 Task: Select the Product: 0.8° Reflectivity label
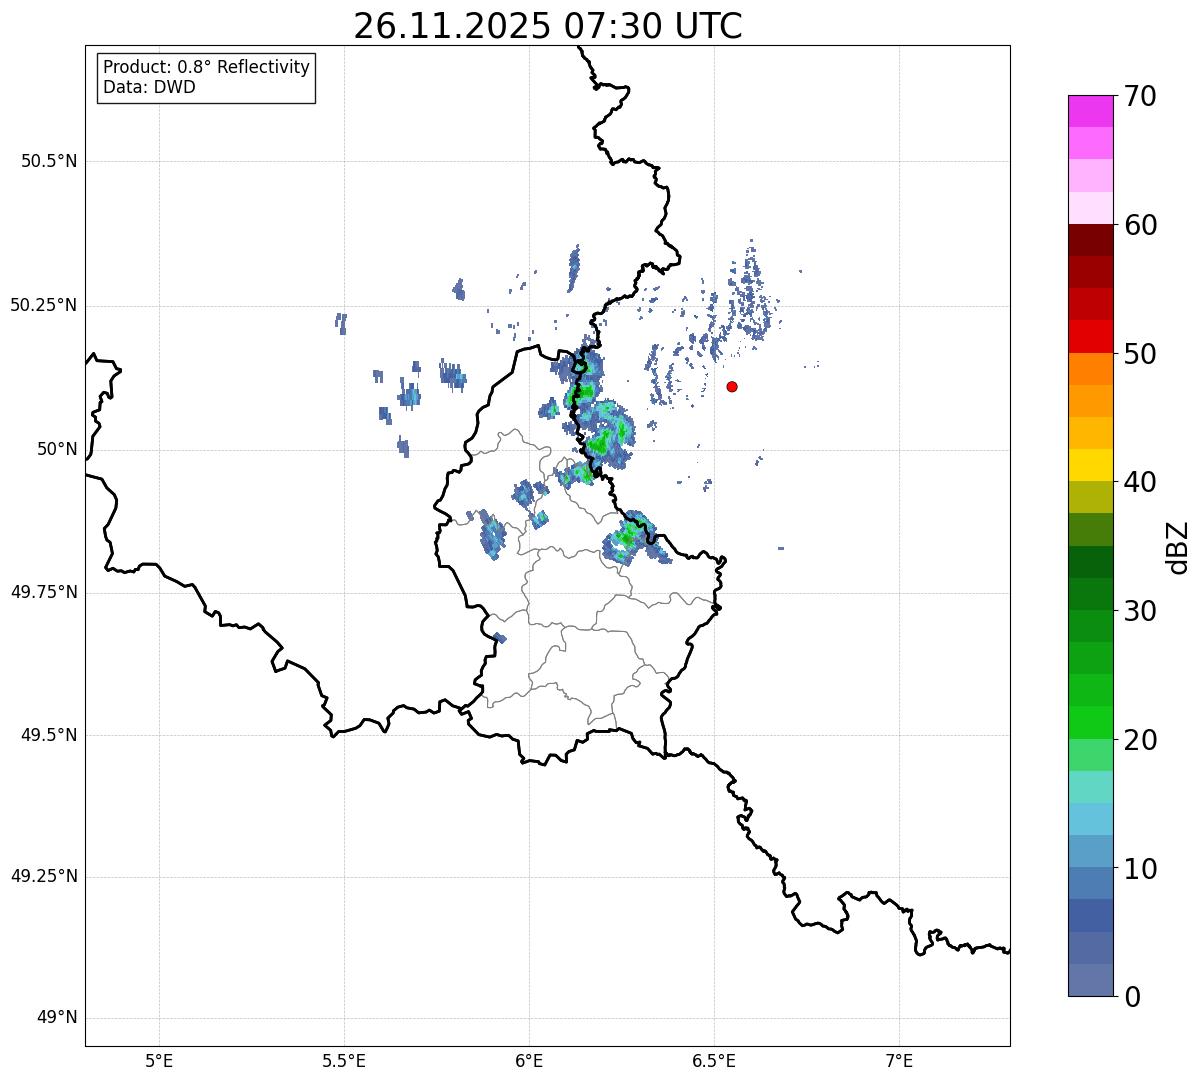[x=207, y=67]
